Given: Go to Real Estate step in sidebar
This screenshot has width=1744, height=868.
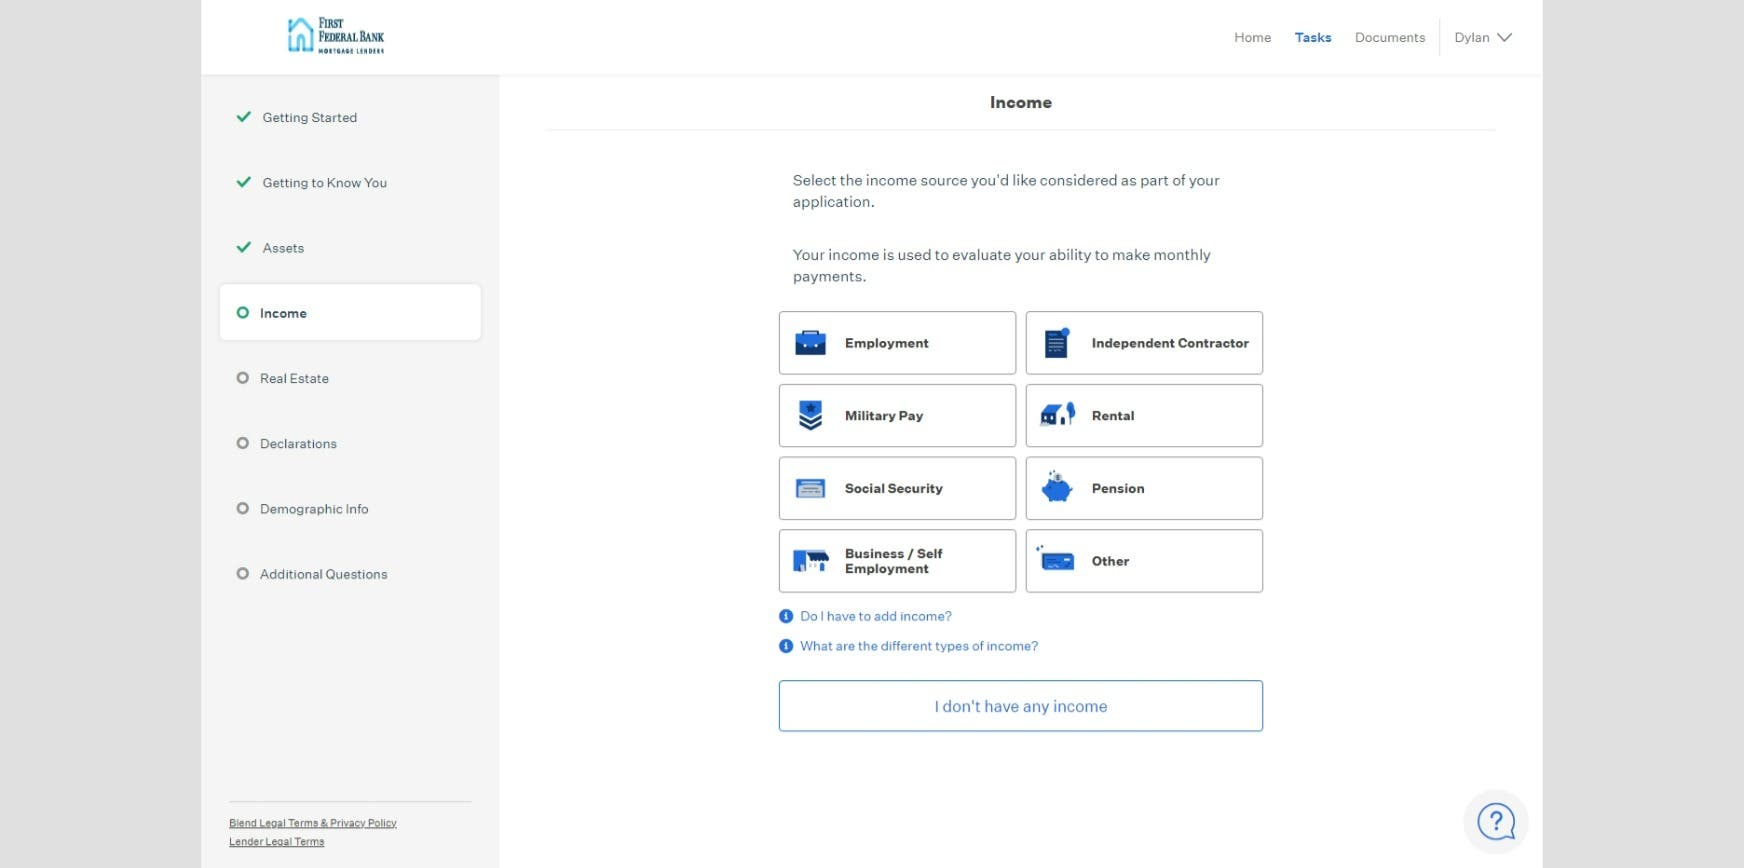Looking at the screenshot, I should click(x=294, y=378).
